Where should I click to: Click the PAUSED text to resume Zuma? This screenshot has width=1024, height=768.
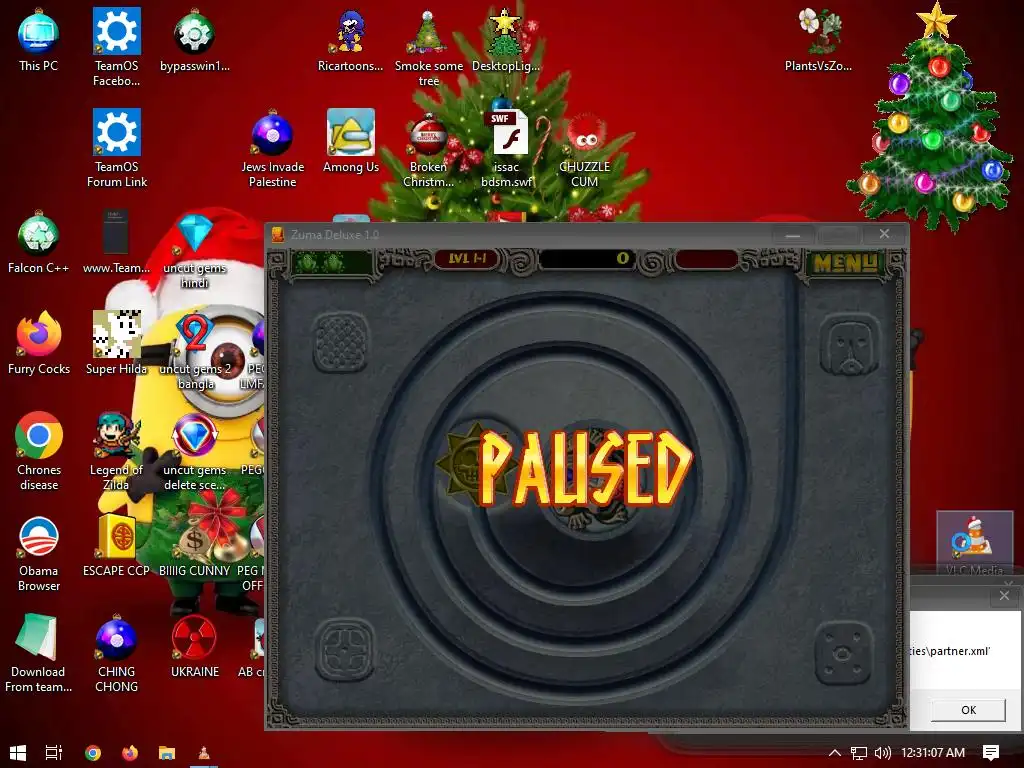(x=585, y=468)
